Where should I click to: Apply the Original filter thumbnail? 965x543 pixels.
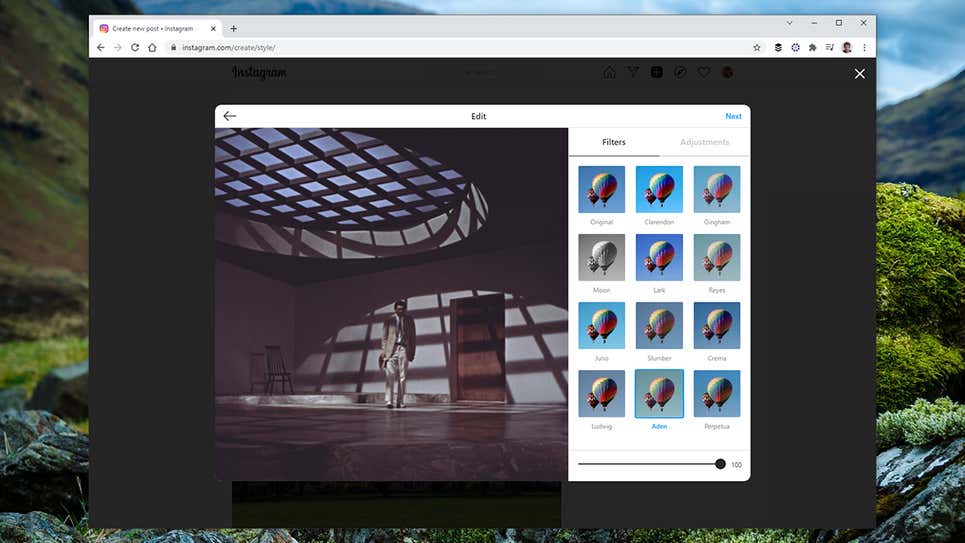click(x=601, y=189)
